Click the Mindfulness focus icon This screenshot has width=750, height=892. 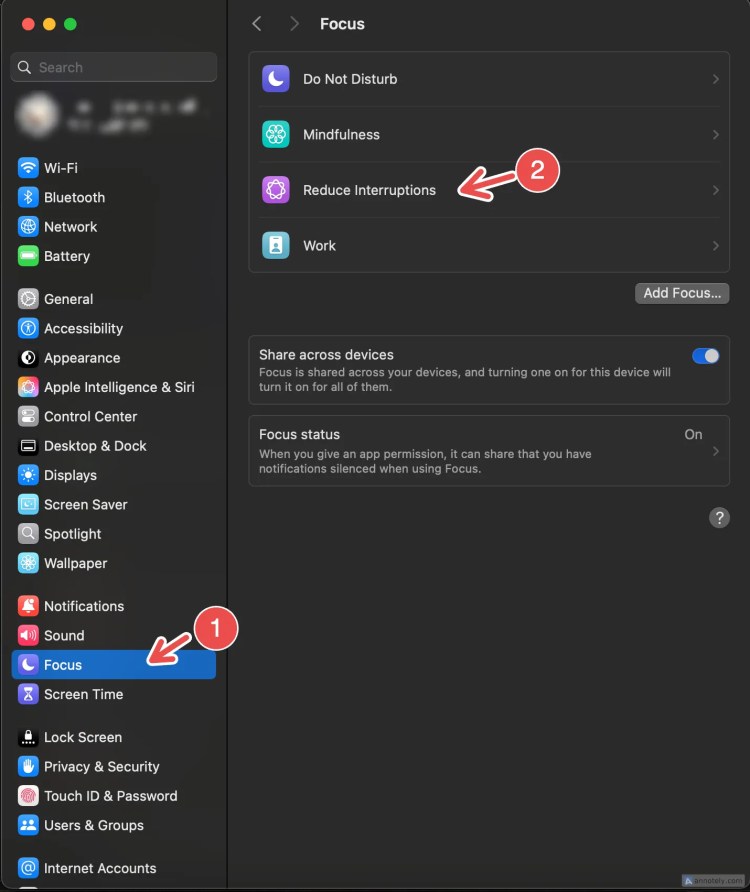tap(276, 134)
